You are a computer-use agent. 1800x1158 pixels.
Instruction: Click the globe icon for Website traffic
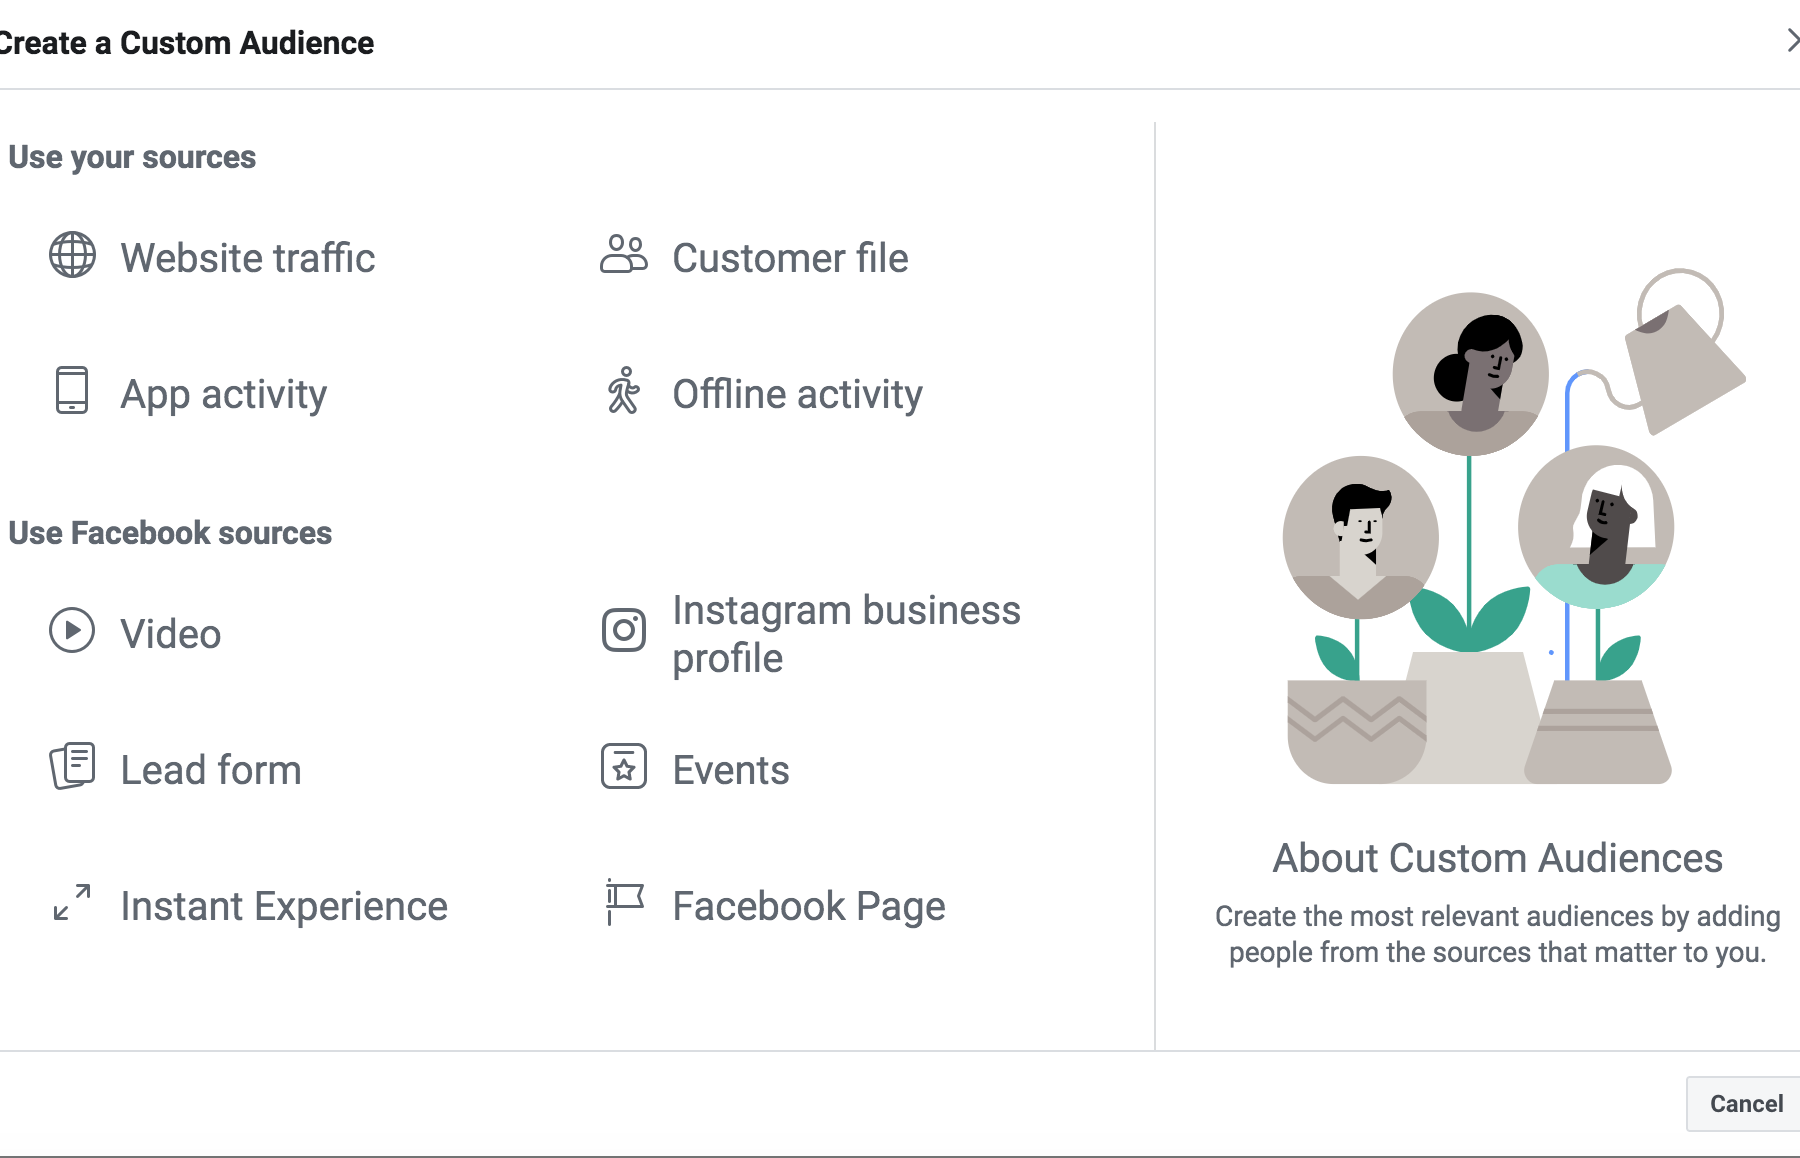[73, 255]
